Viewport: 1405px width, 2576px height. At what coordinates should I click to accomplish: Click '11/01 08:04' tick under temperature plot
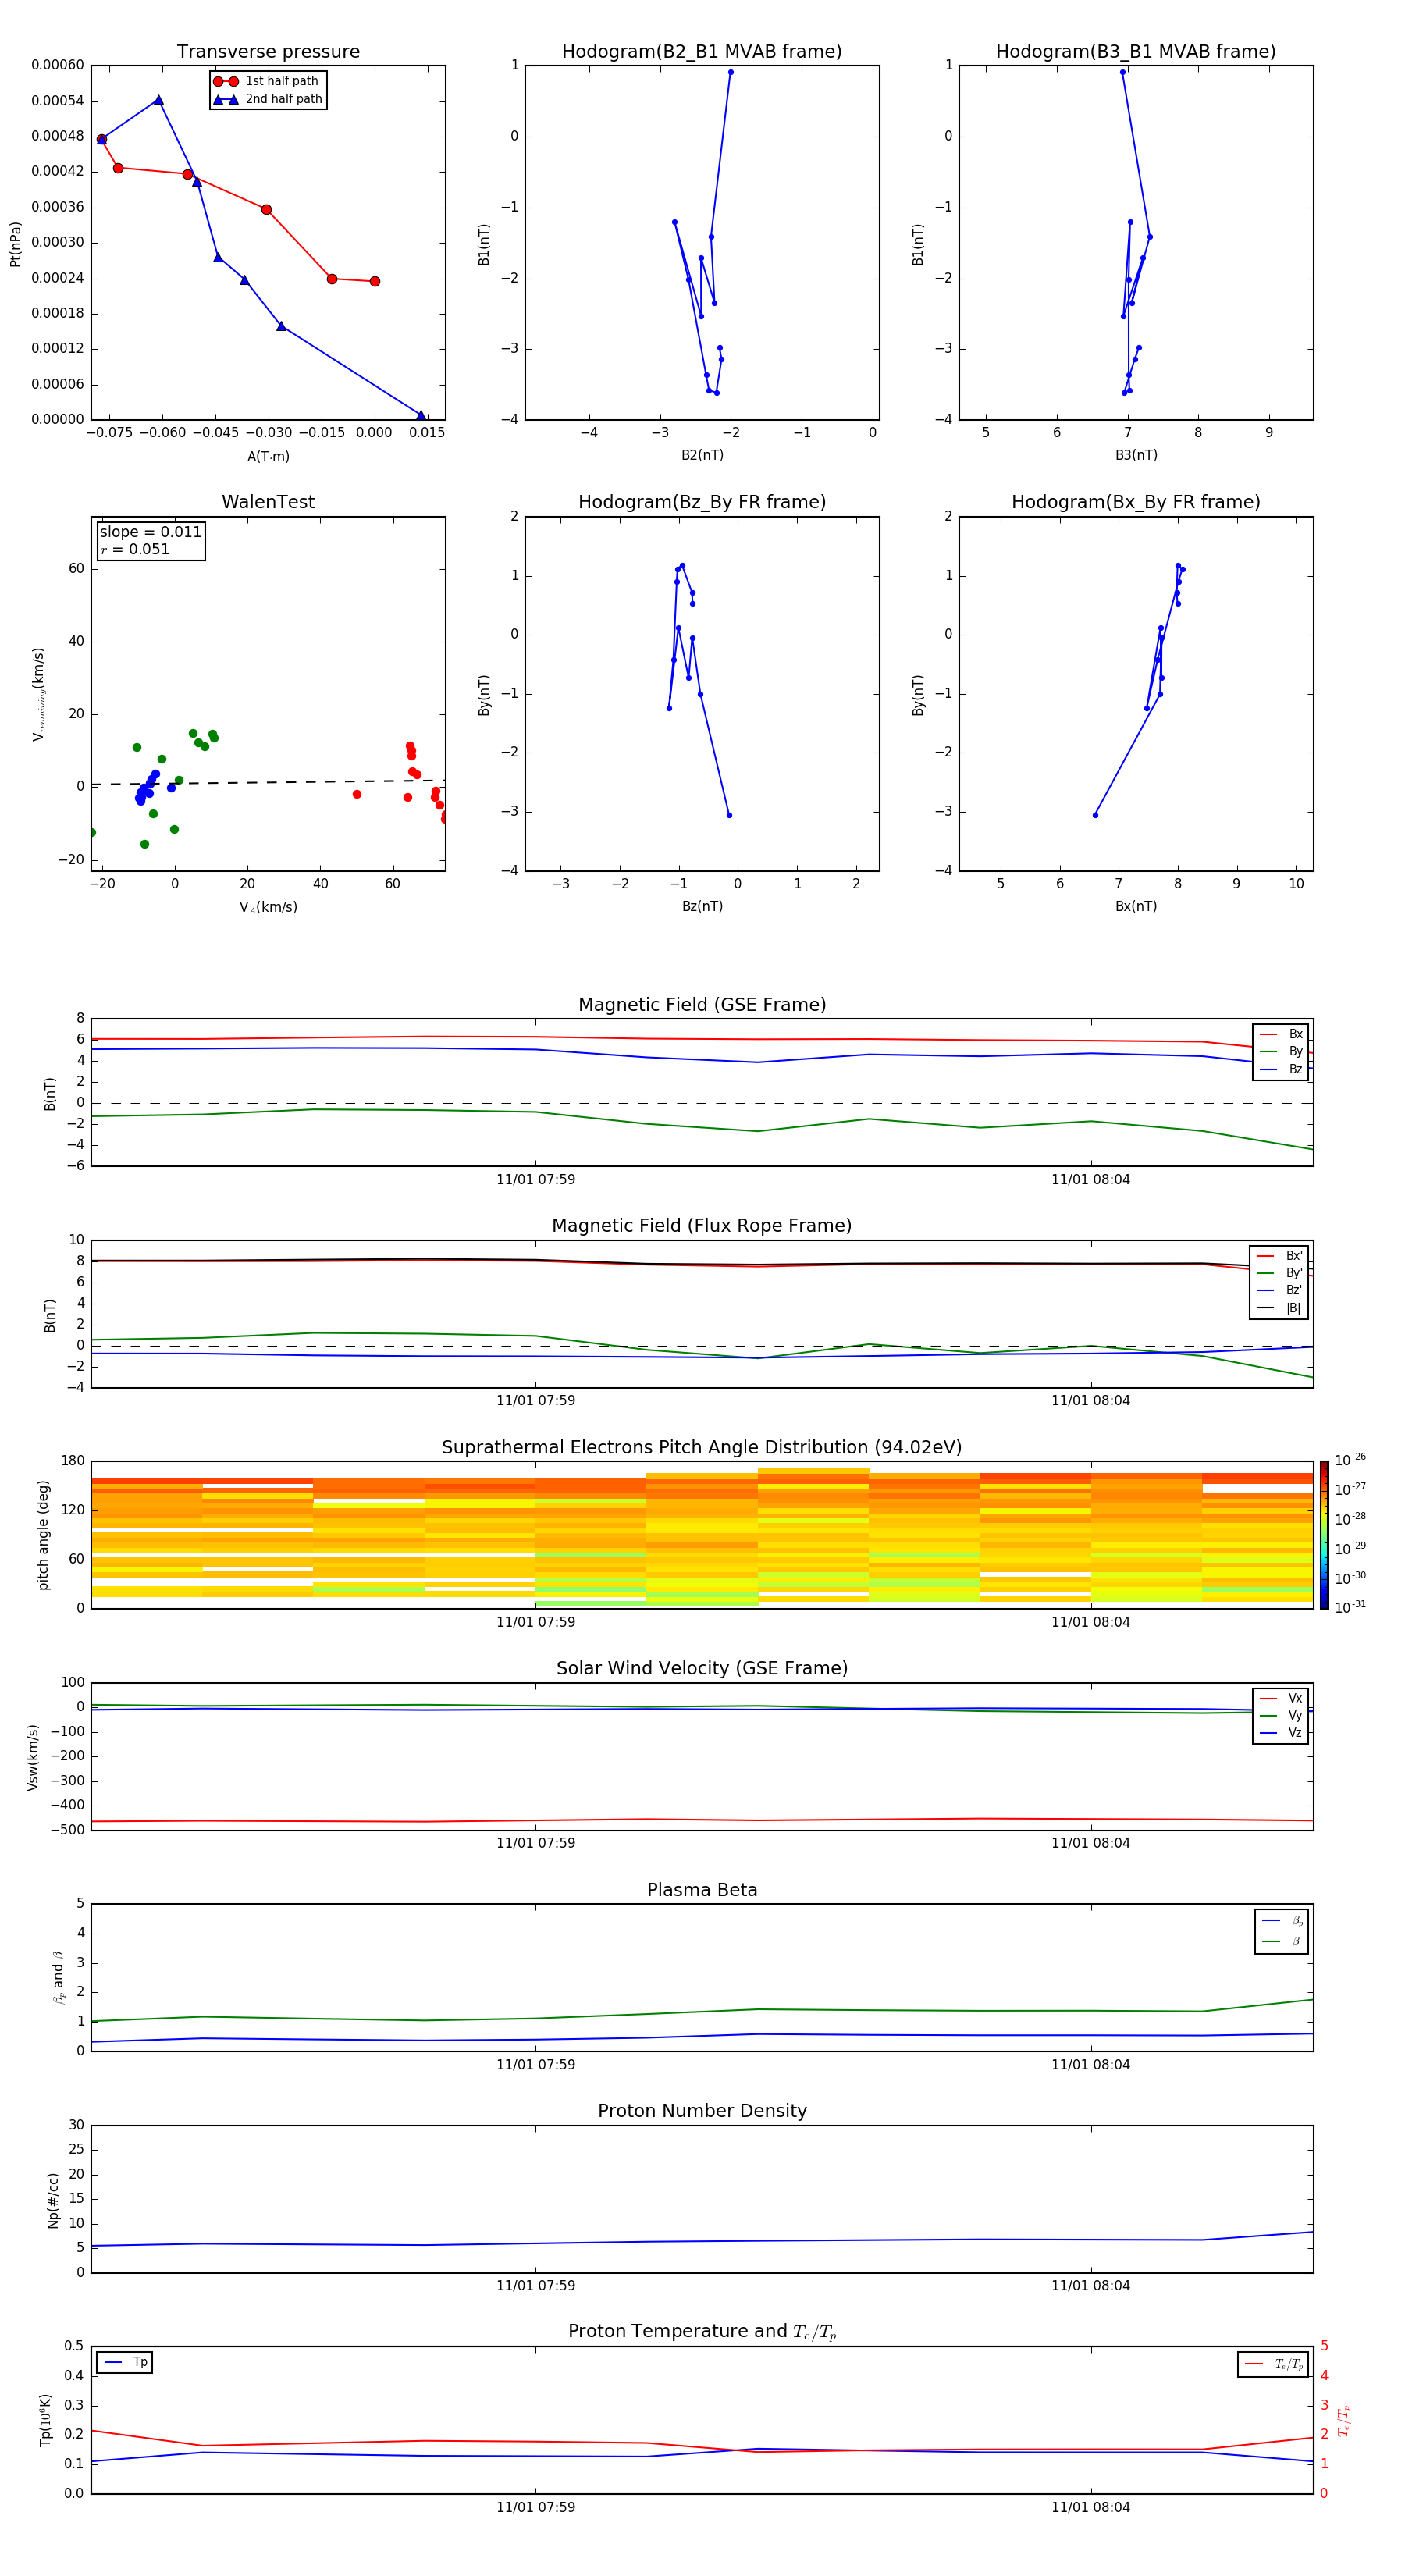(1090, 2507)
